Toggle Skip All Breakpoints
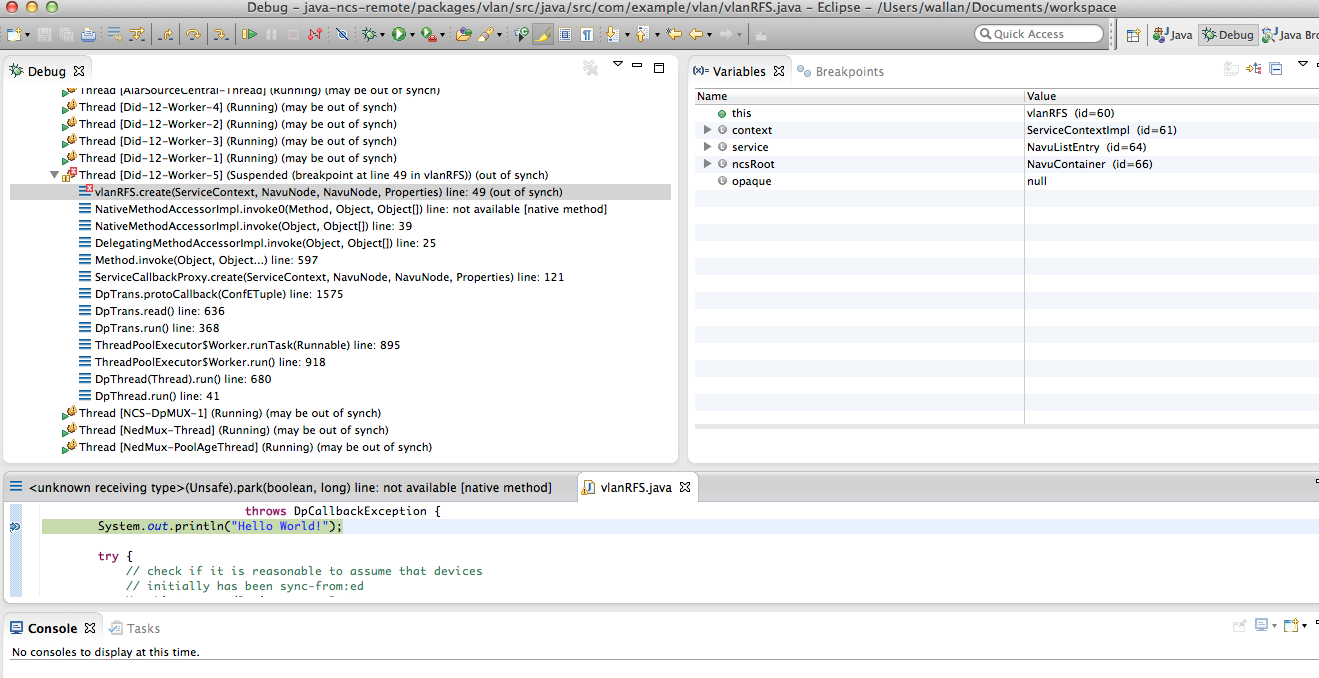The height and width of the screenshot is (678, 1319). (341, 35)
